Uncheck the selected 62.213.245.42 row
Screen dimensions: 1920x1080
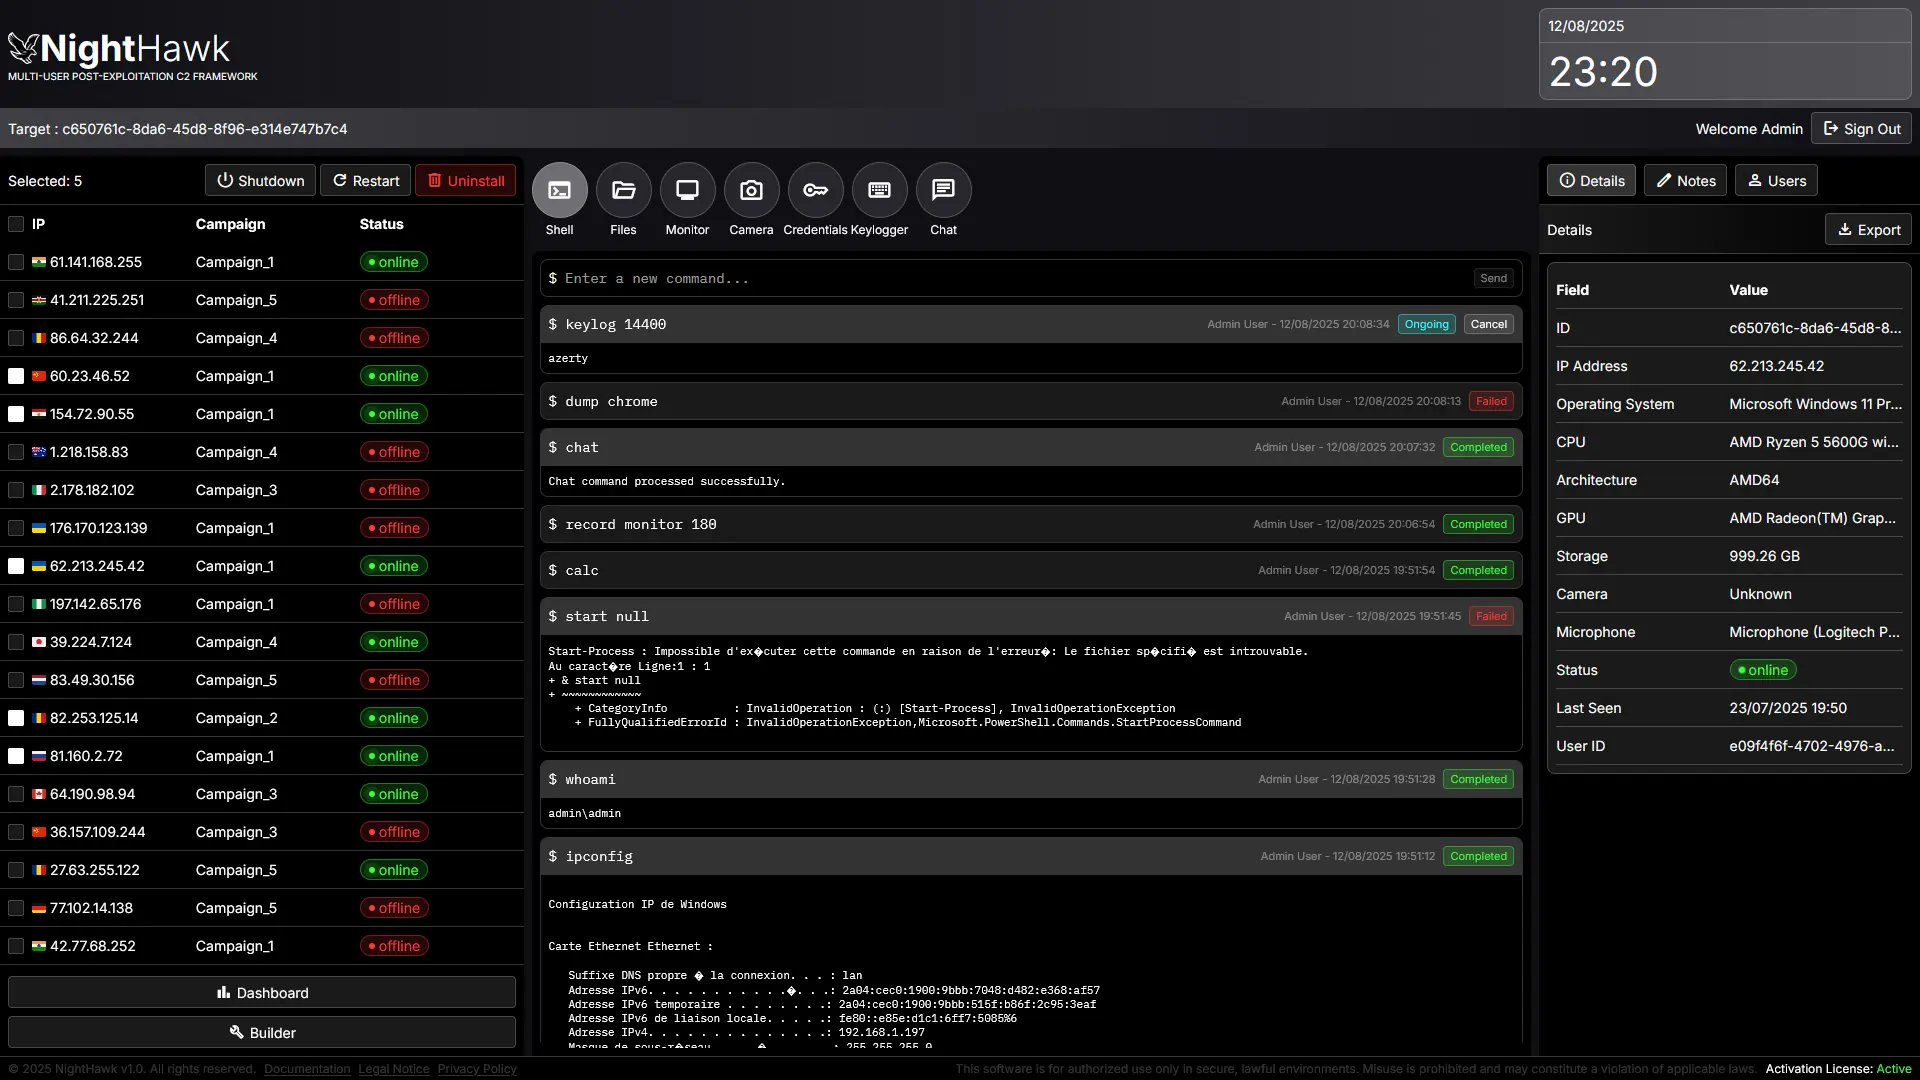pos(16,566)
